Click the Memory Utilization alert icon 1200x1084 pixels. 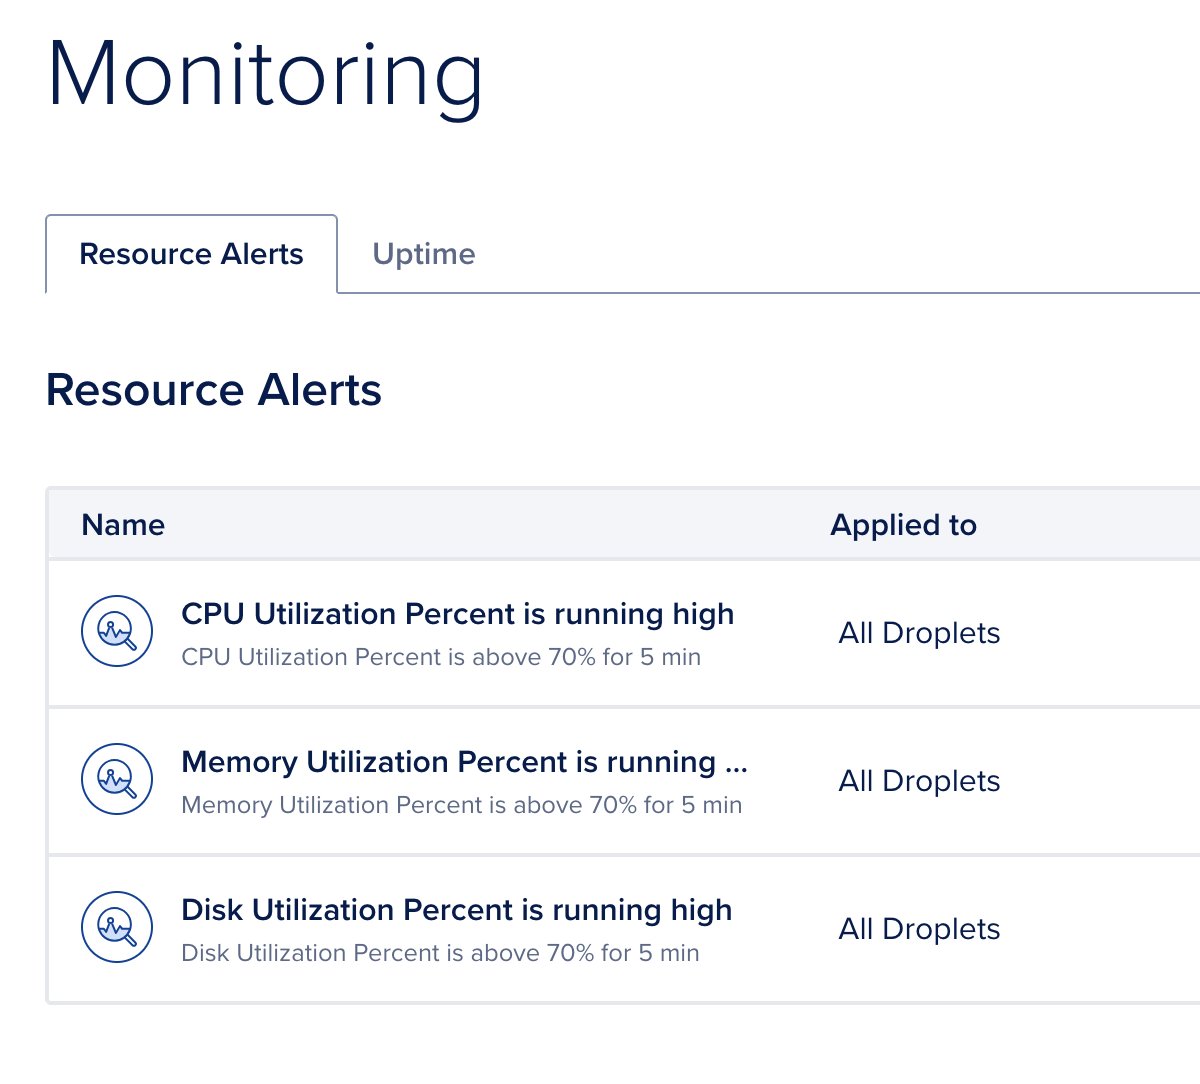tap(117, 780)
